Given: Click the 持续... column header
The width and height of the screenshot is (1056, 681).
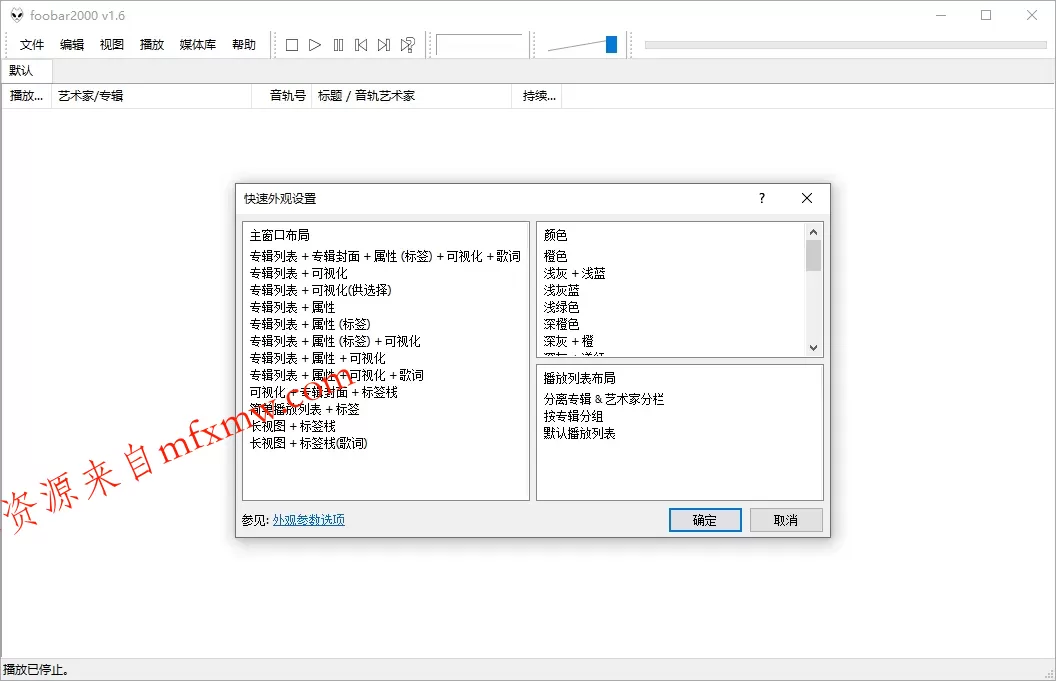Looking at the screenshot, I should (x=537, y=96).
